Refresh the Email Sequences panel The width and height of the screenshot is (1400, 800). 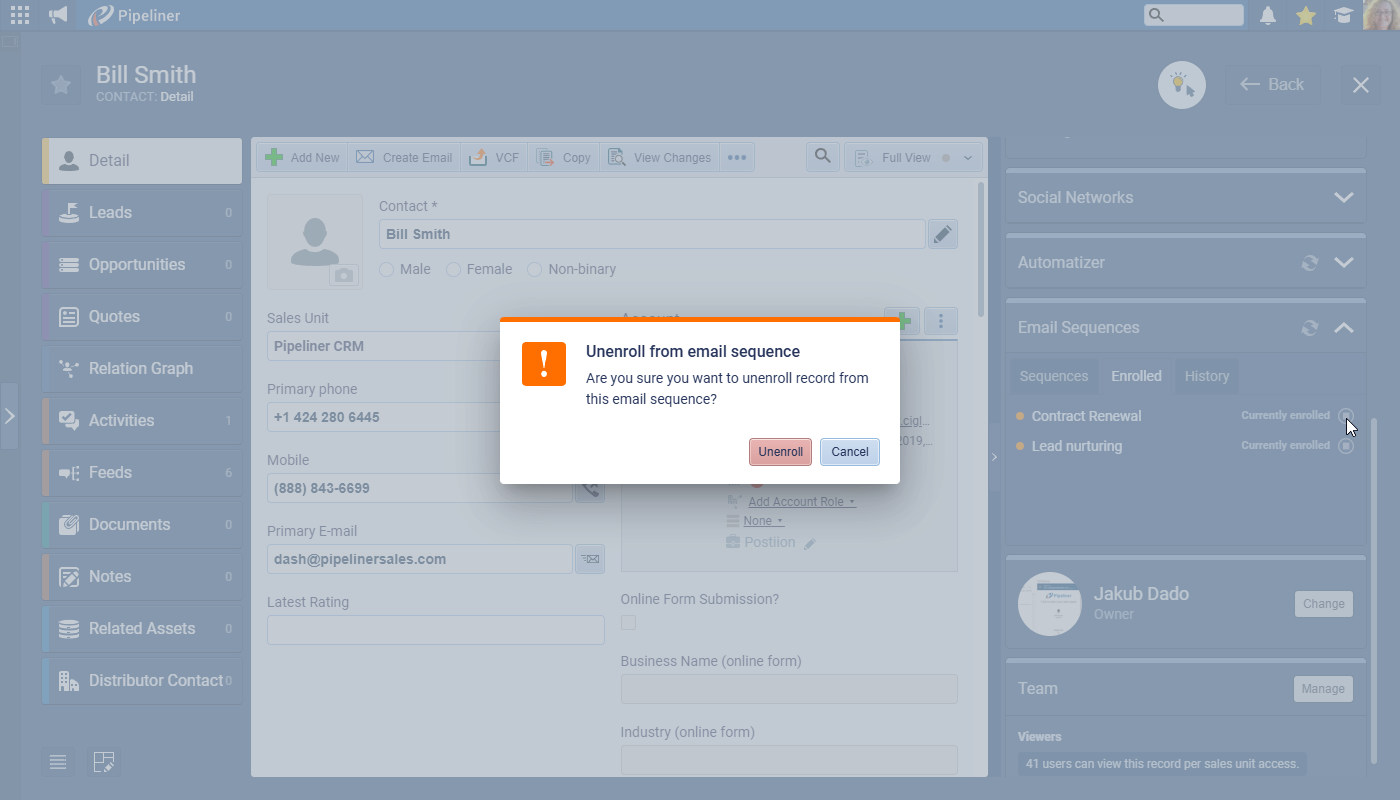click(x=1309, y=328)
